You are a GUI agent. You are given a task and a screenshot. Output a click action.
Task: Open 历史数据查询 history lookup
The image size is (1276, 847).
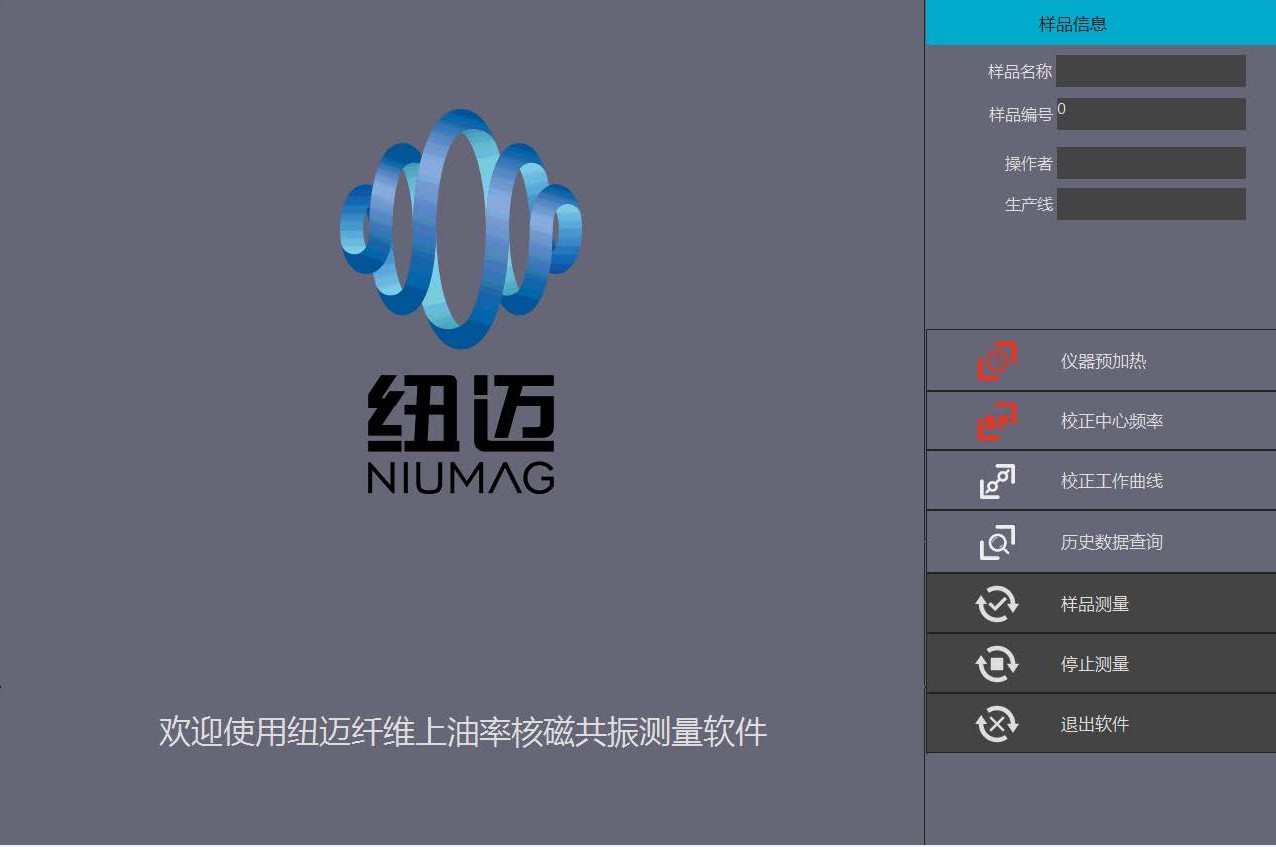tap(1101, 542)
